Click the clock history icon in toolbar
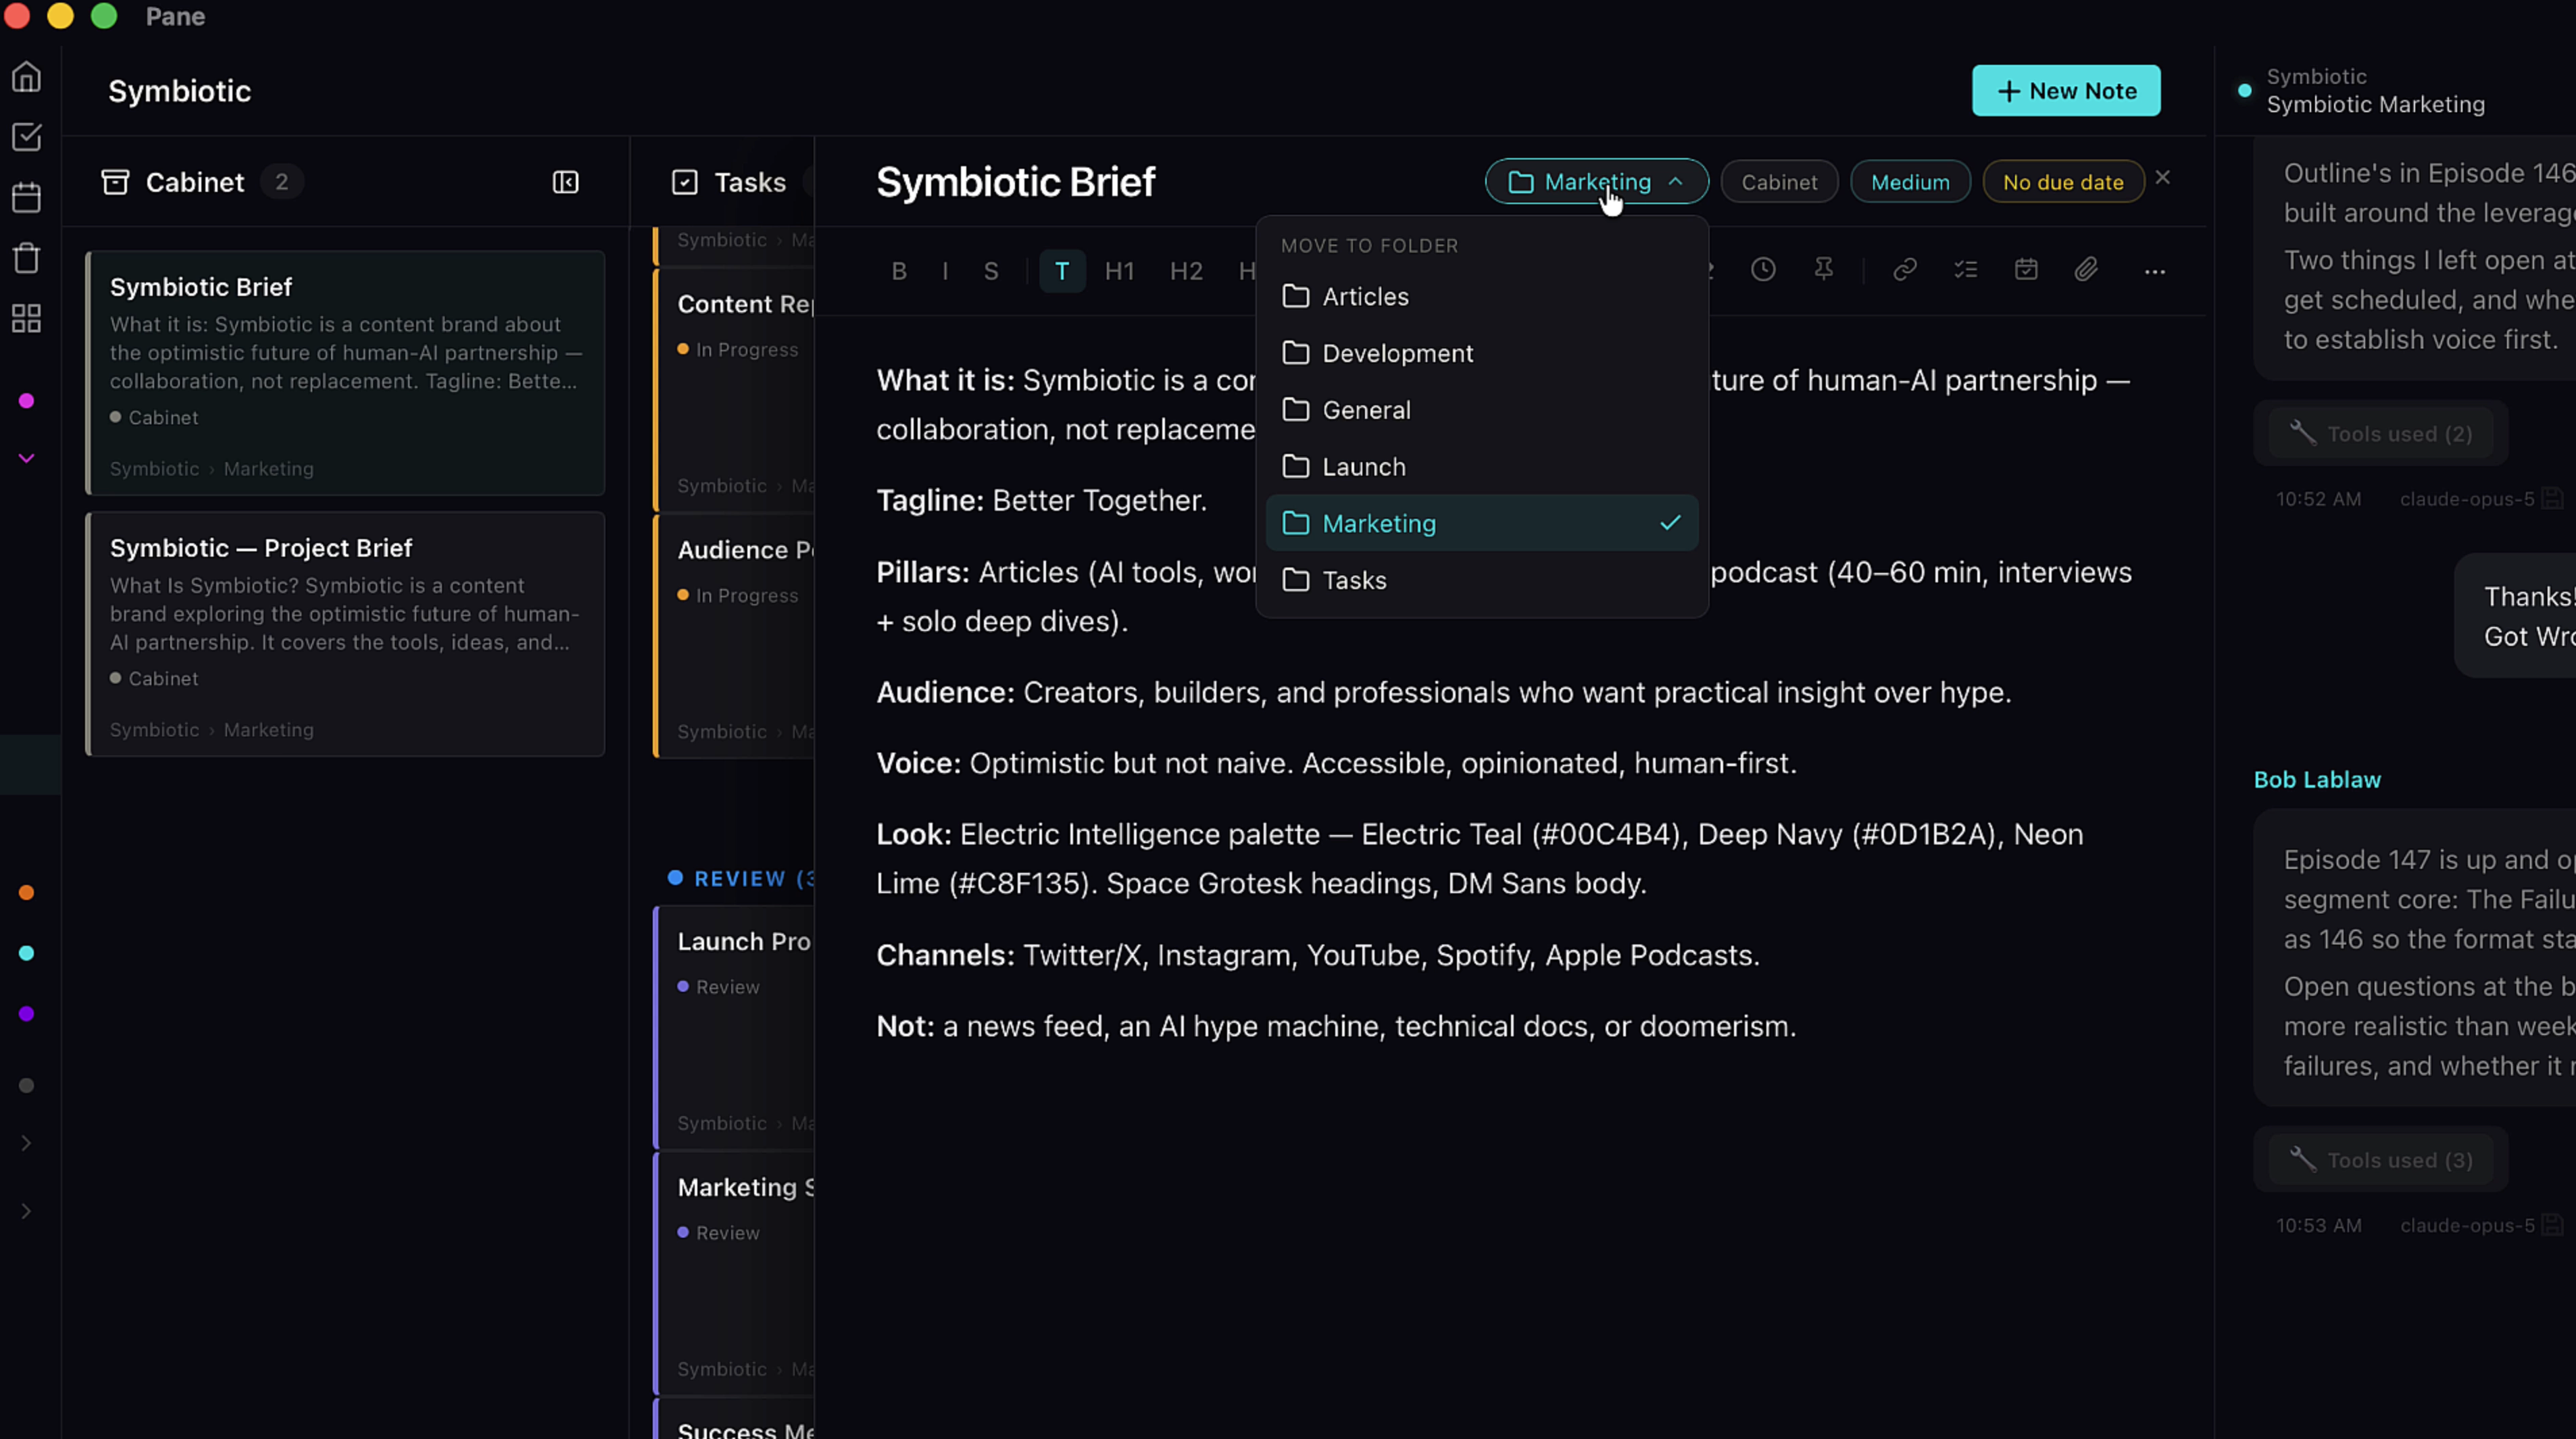2576x1439 pixels. pos(1763,270)
